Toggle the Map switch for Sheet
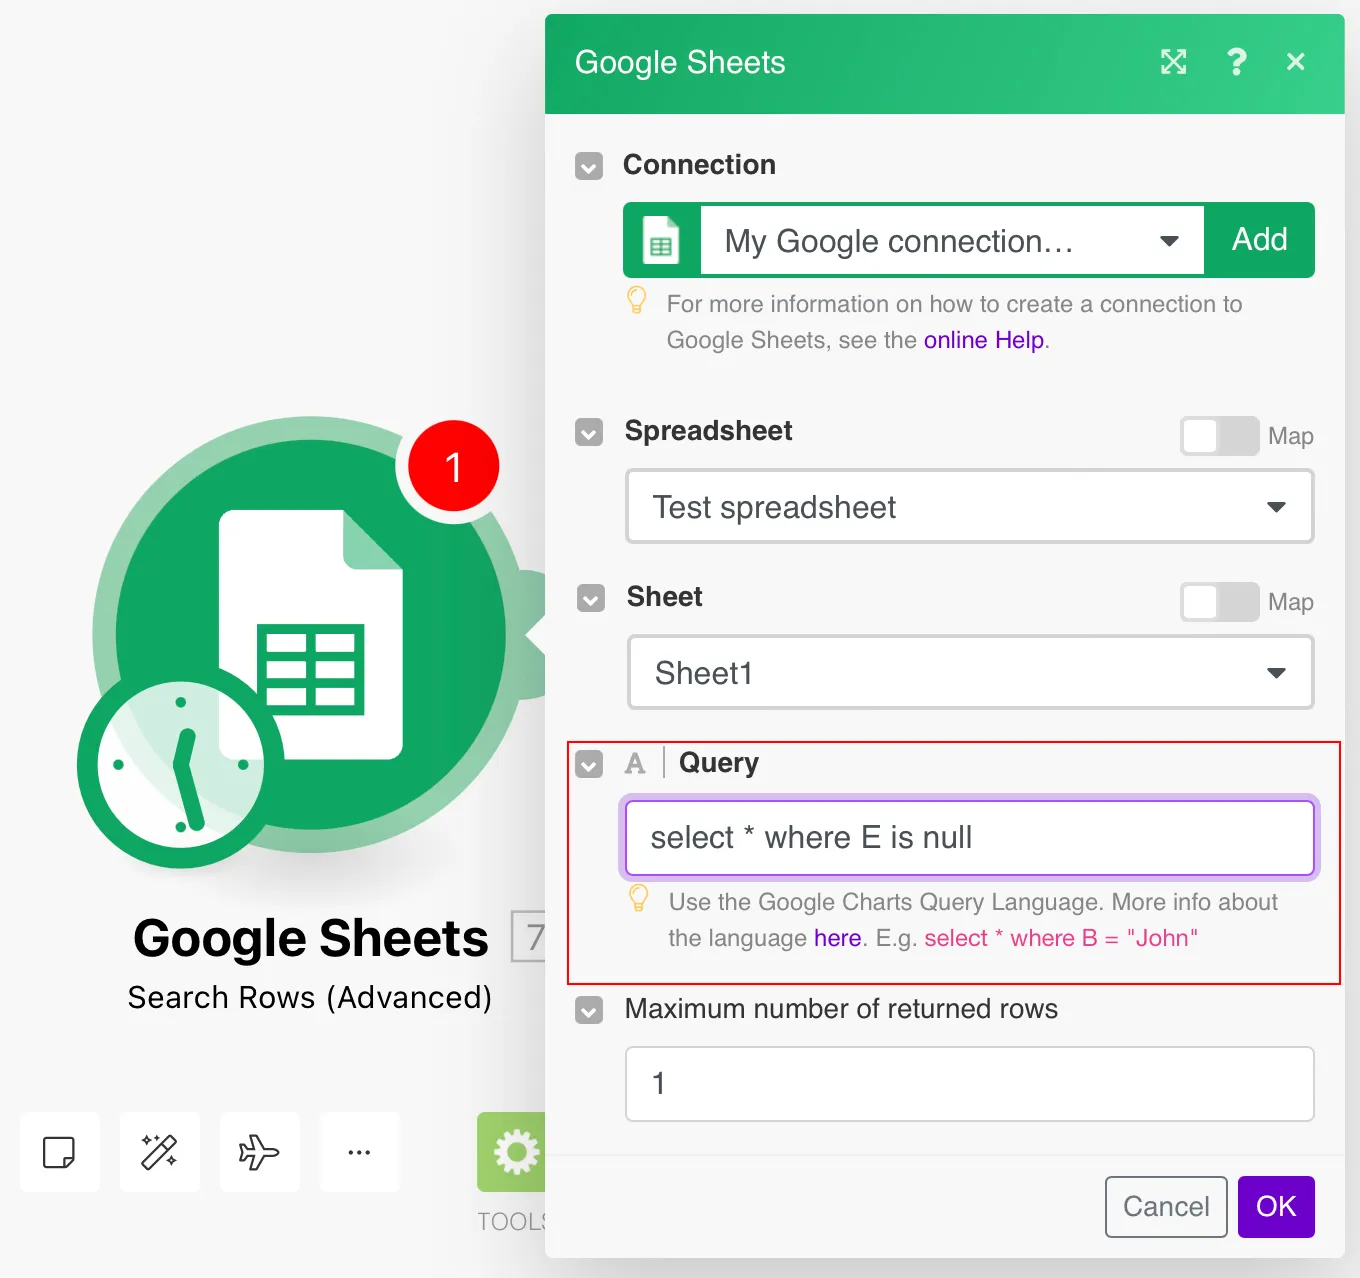Viewport: 1360px width, 1278px height. pyautogui.click(x=1220, y=602)
